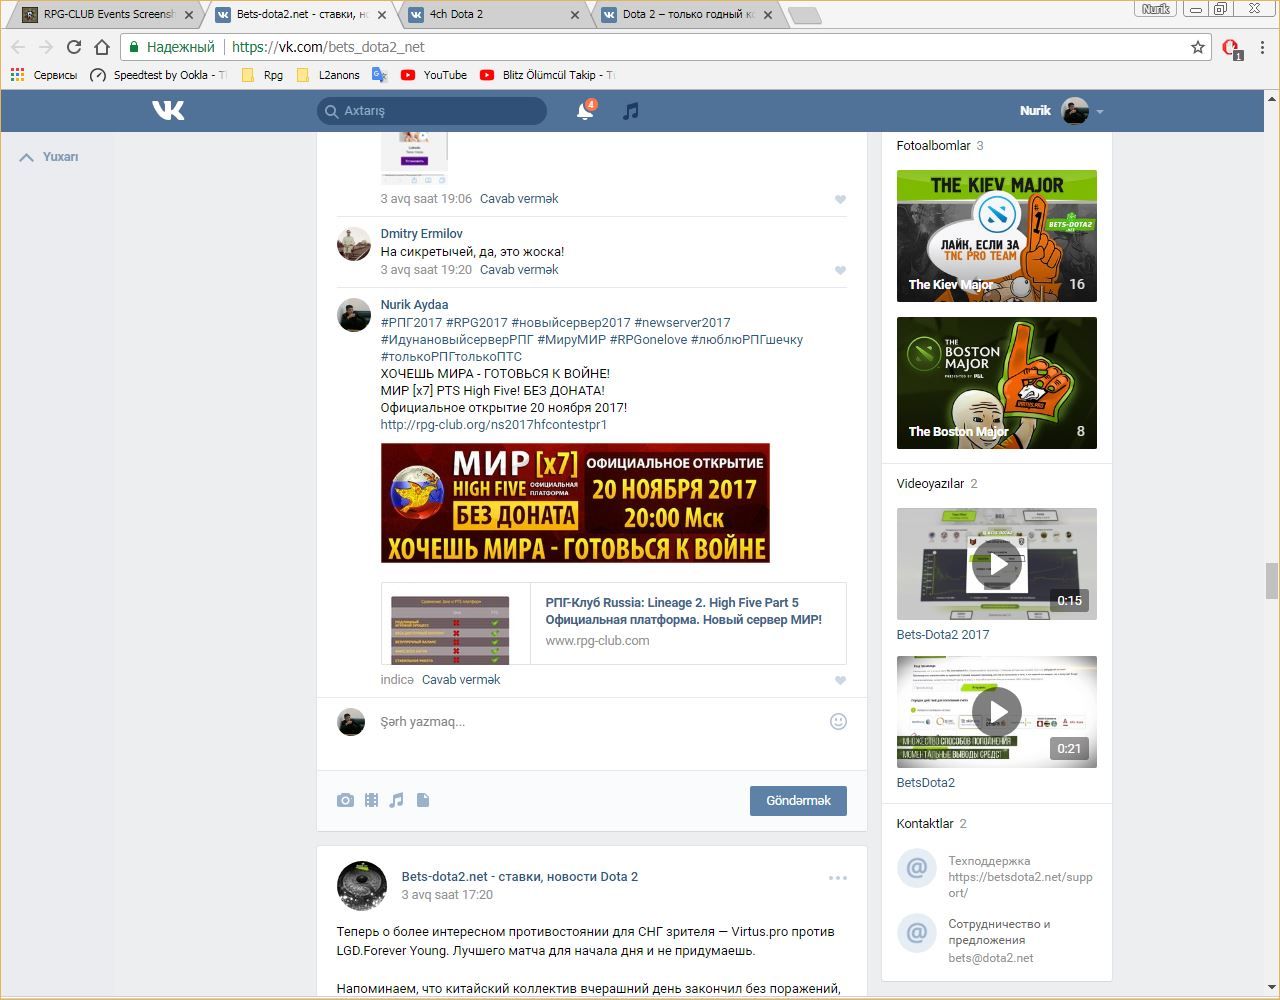Open a new browser tab
This screenshot has width=1280, height=1000.
804,15
